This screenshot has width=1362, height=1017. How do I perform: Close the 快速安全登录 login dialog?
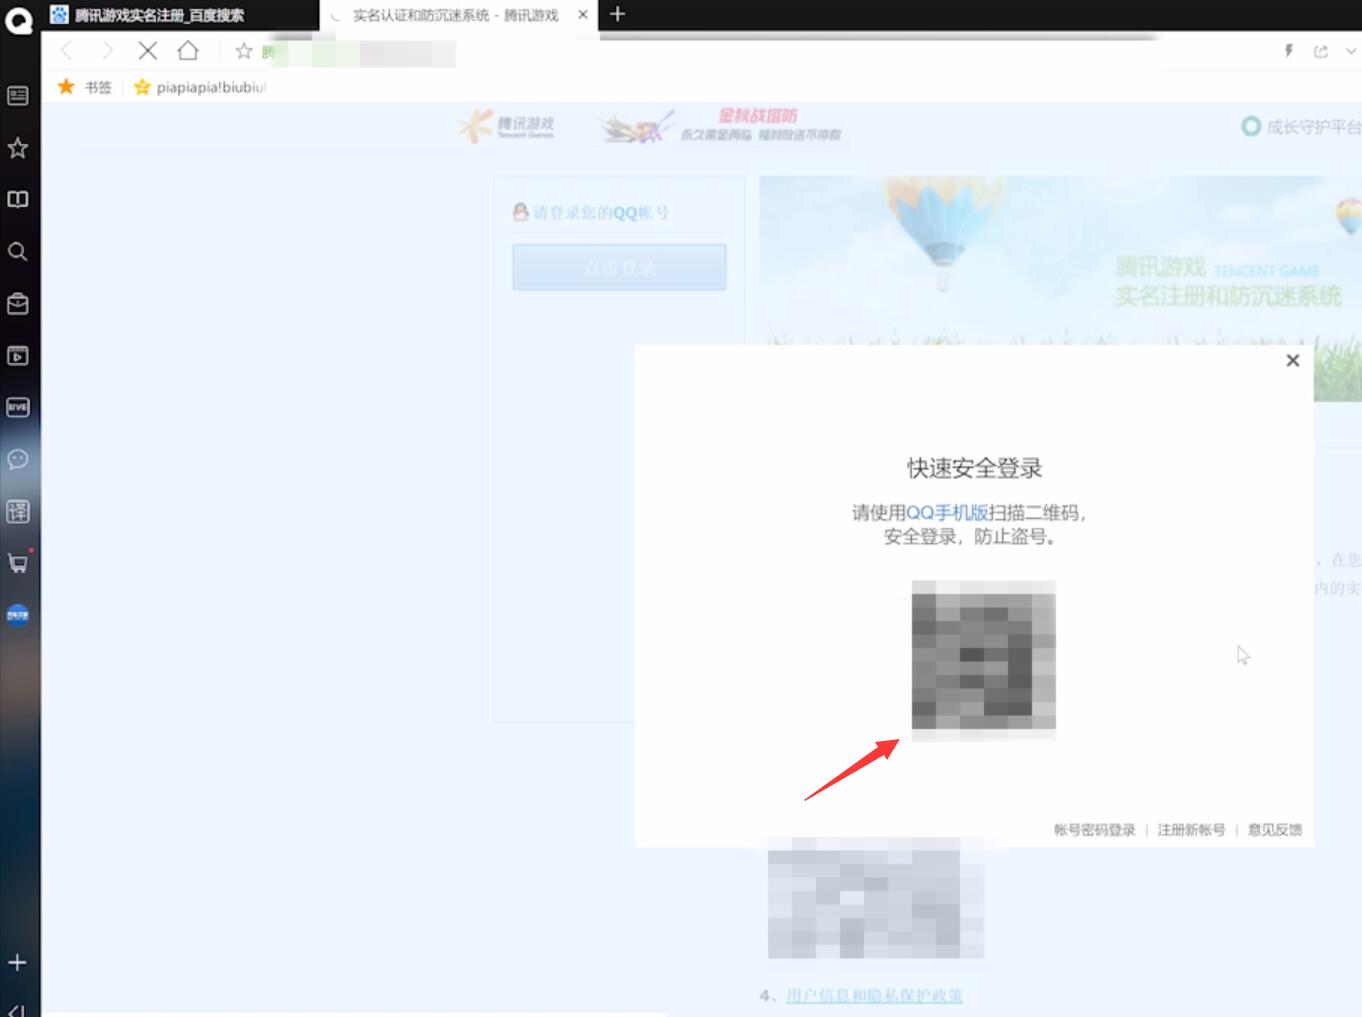[x=1293, y=360]
